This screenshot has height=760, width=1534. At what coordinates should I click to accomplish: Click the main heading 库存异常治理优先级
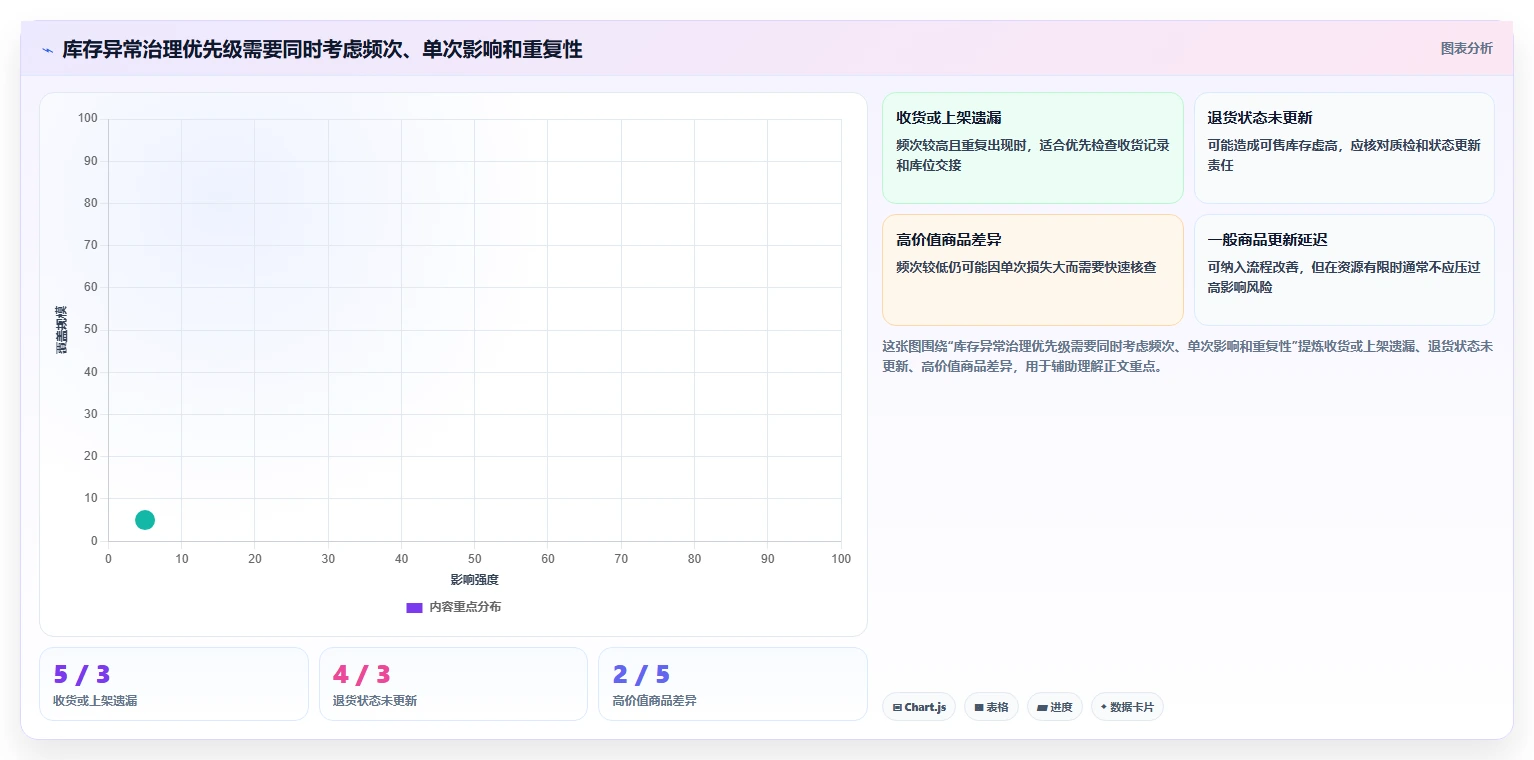(x=323, y=49)
